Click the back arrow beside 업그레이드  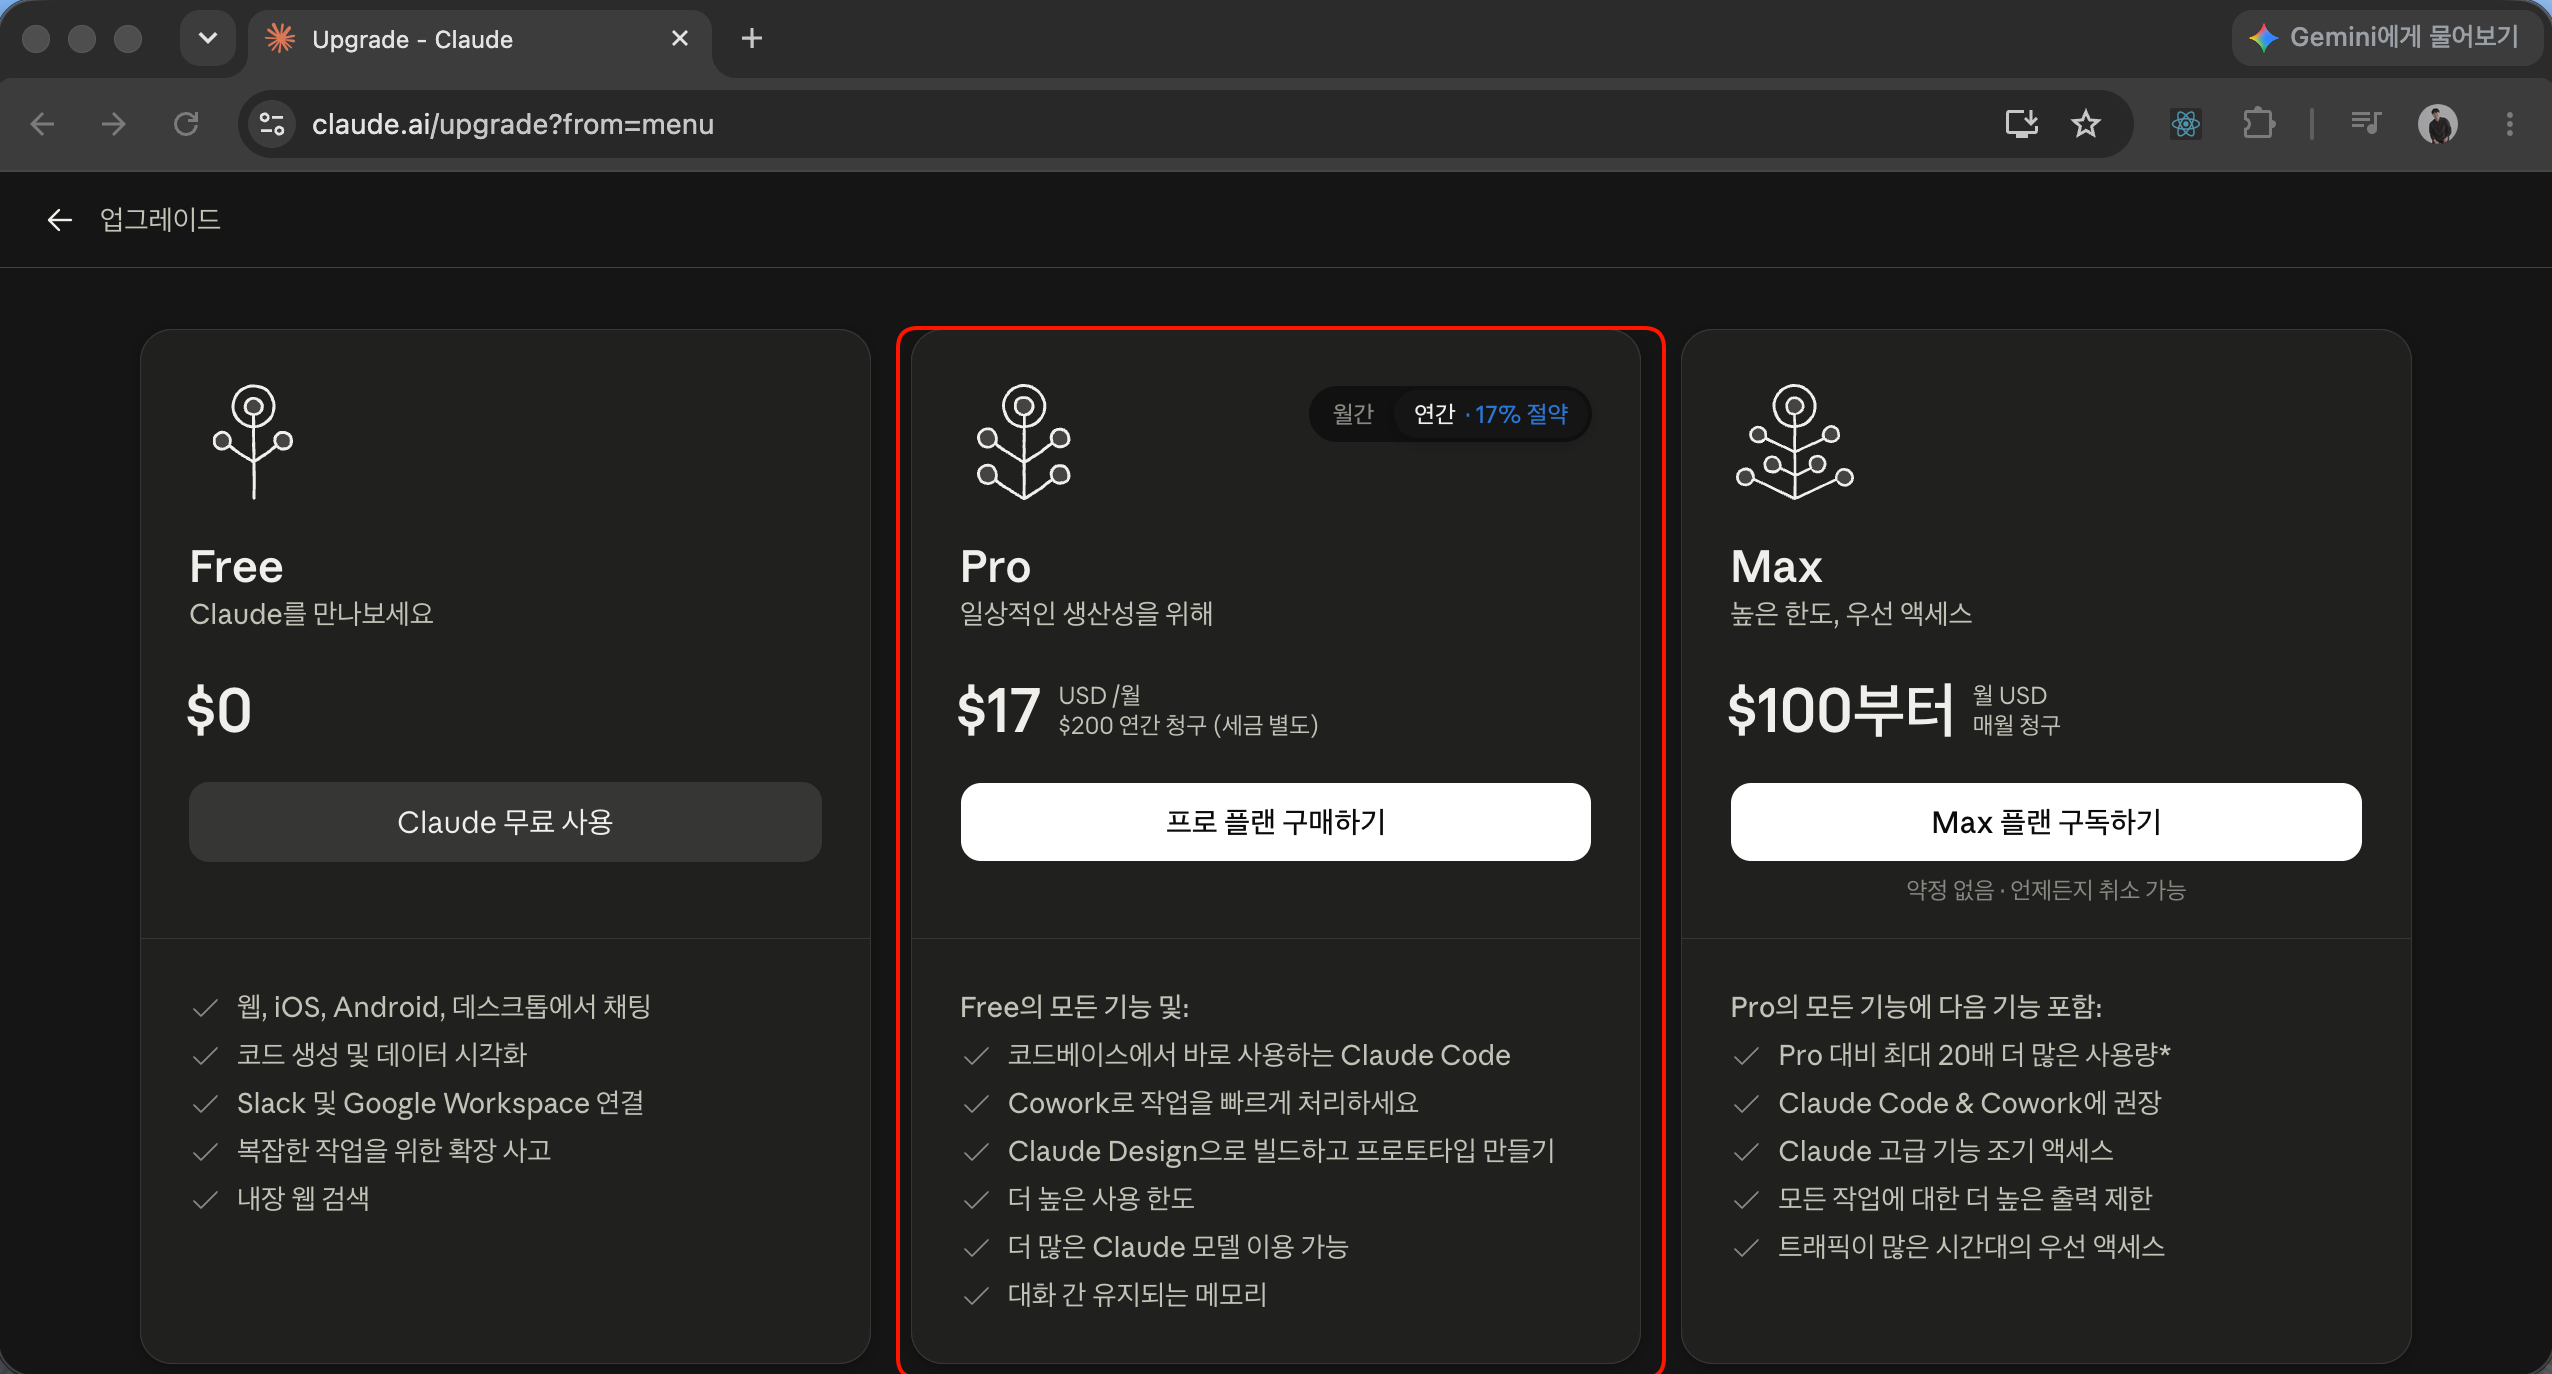point(60,220)
